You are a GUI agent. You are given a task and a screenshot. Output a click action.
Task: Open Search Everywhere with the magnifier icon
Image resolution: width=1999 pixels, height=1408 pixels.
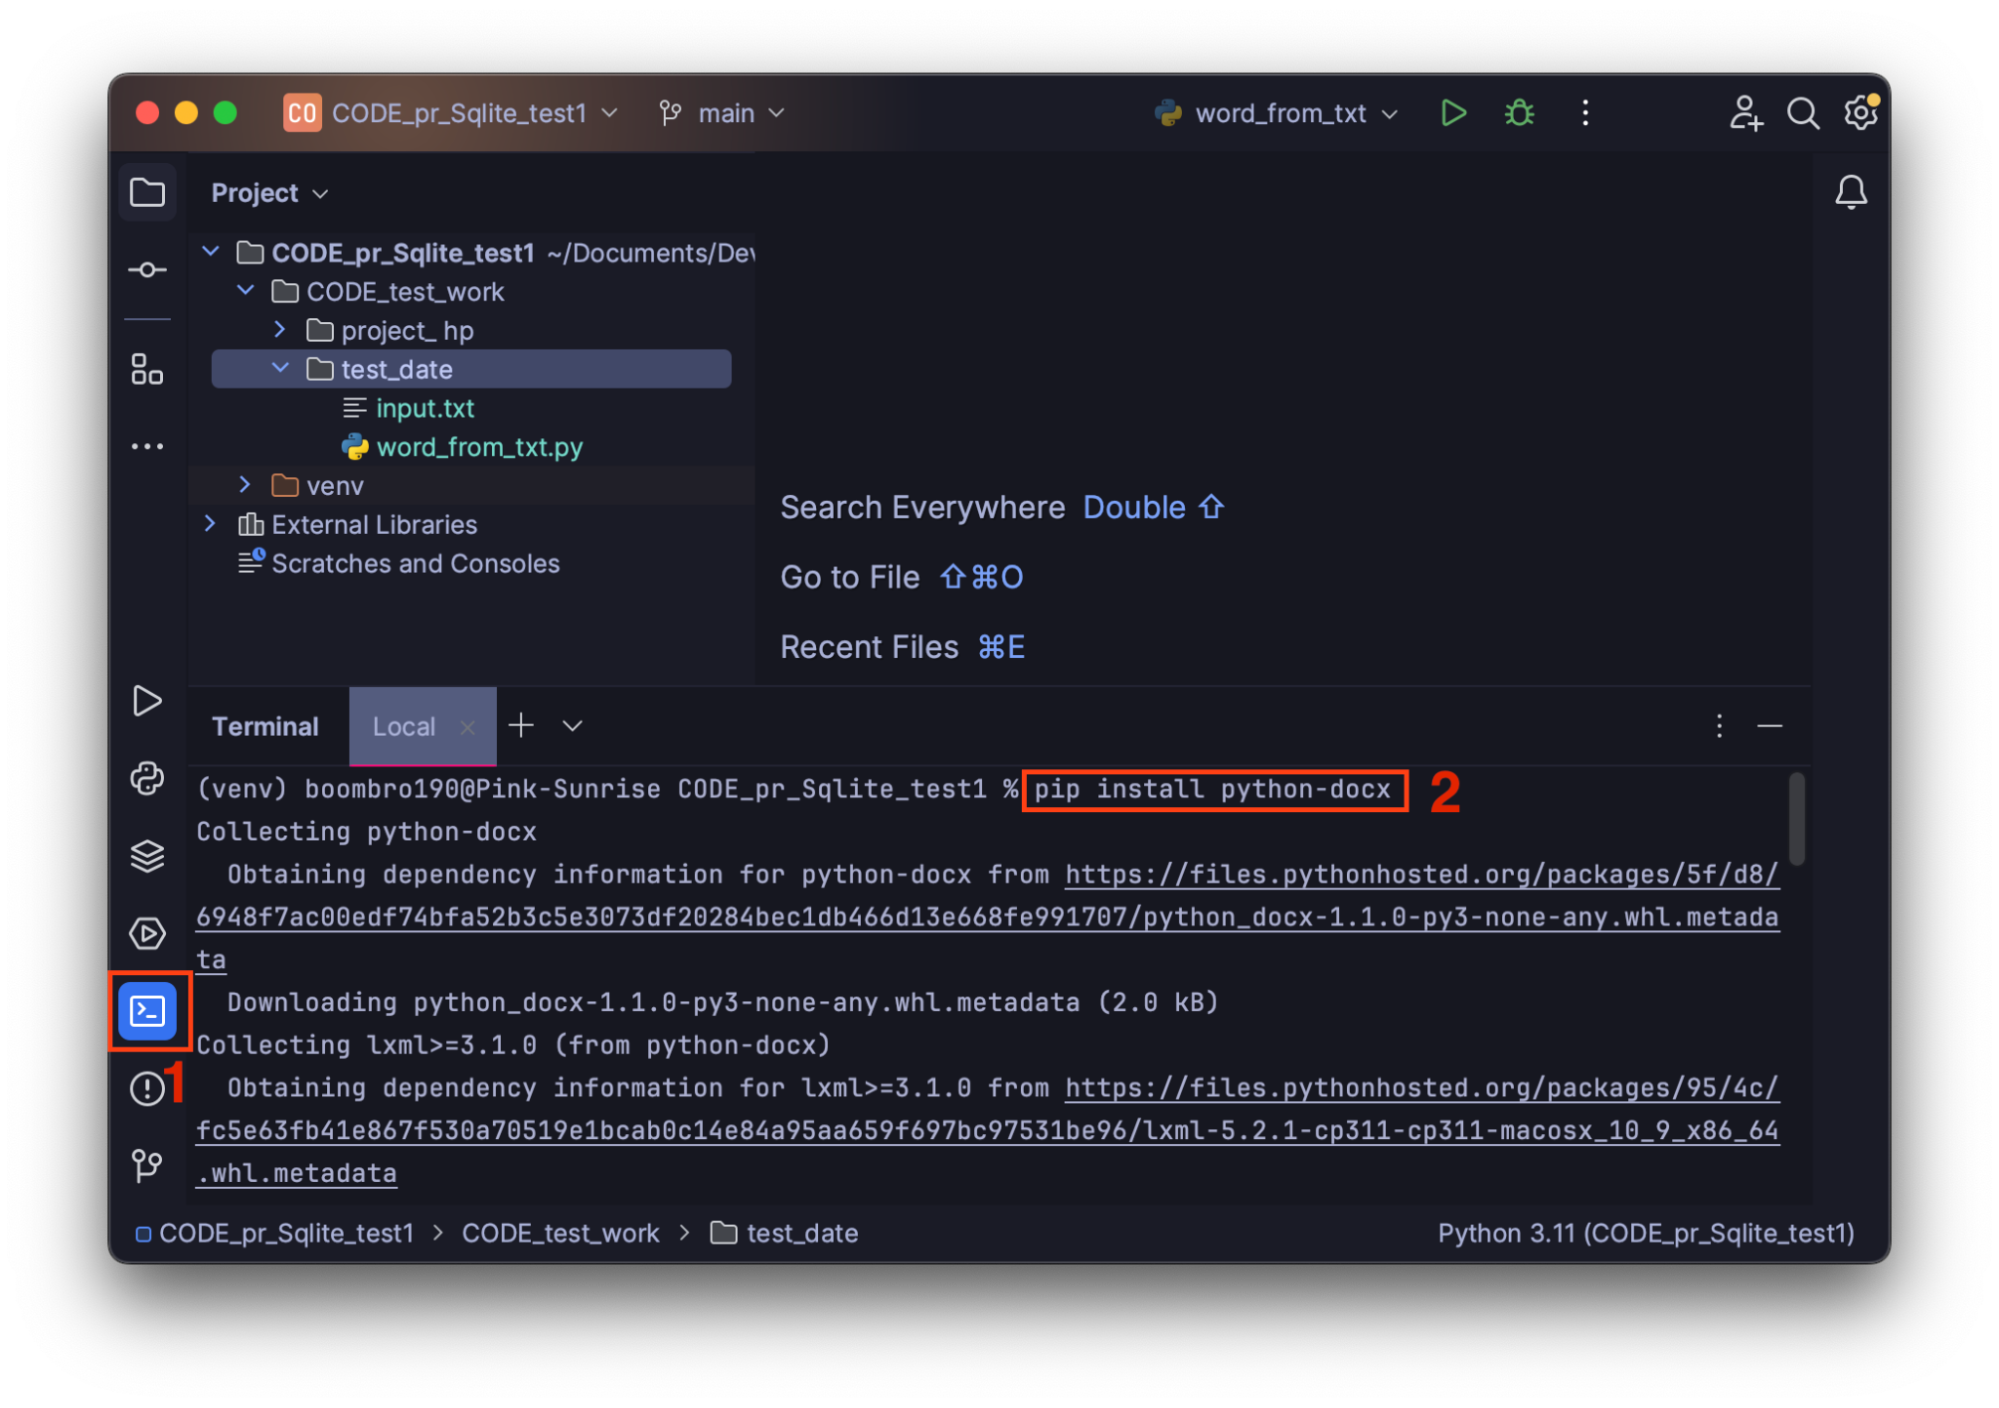(x=1803, y=112)
